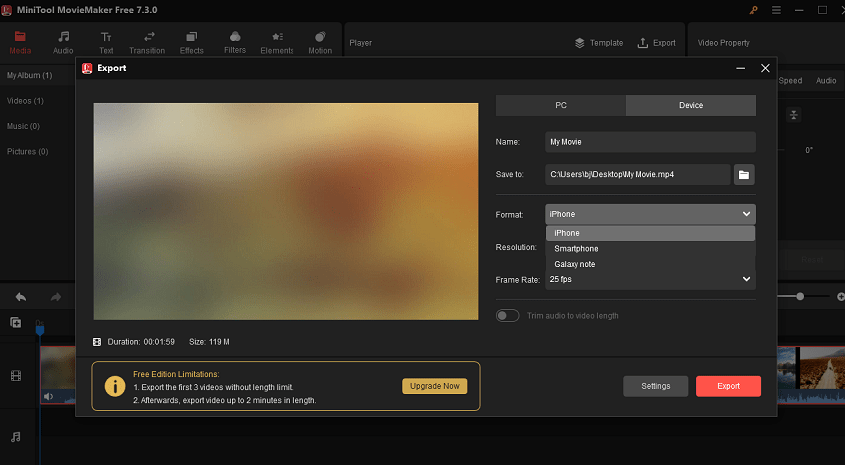Image resolution: width=845 pixels, height=465 pixels.
Task: Close the Export dialog
Action: (x=765, y=68)
